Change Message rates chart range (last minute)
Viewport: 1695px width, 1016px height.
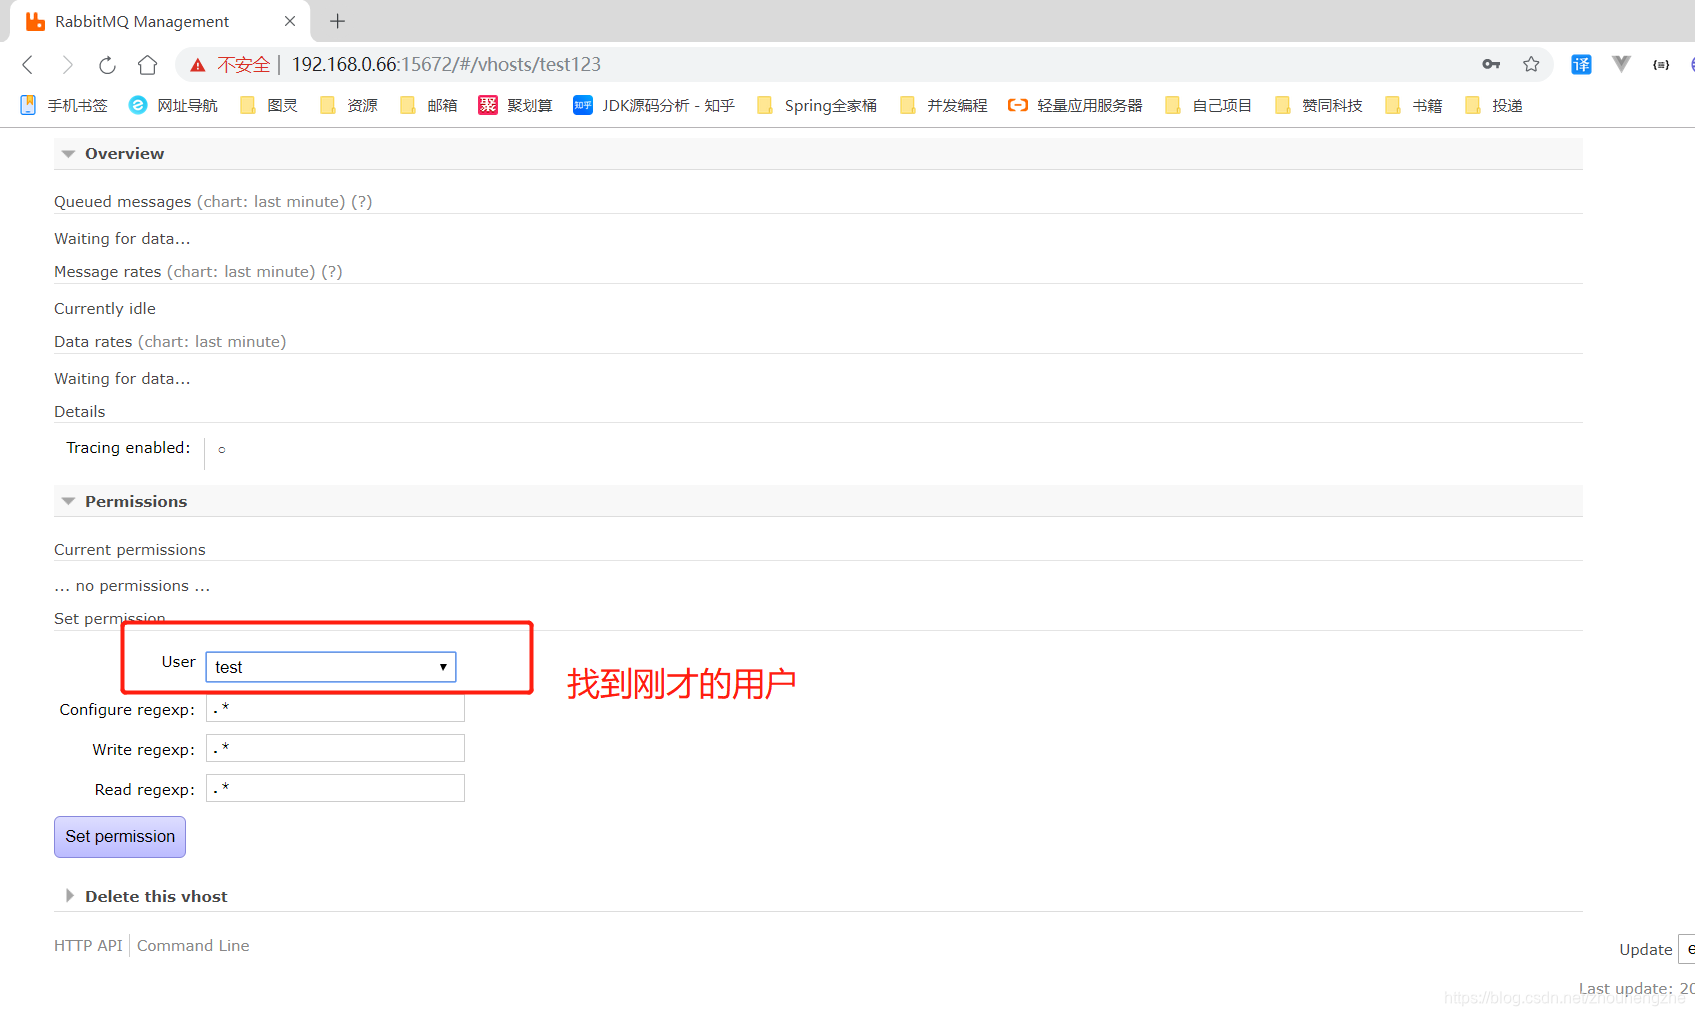[242, 271]
